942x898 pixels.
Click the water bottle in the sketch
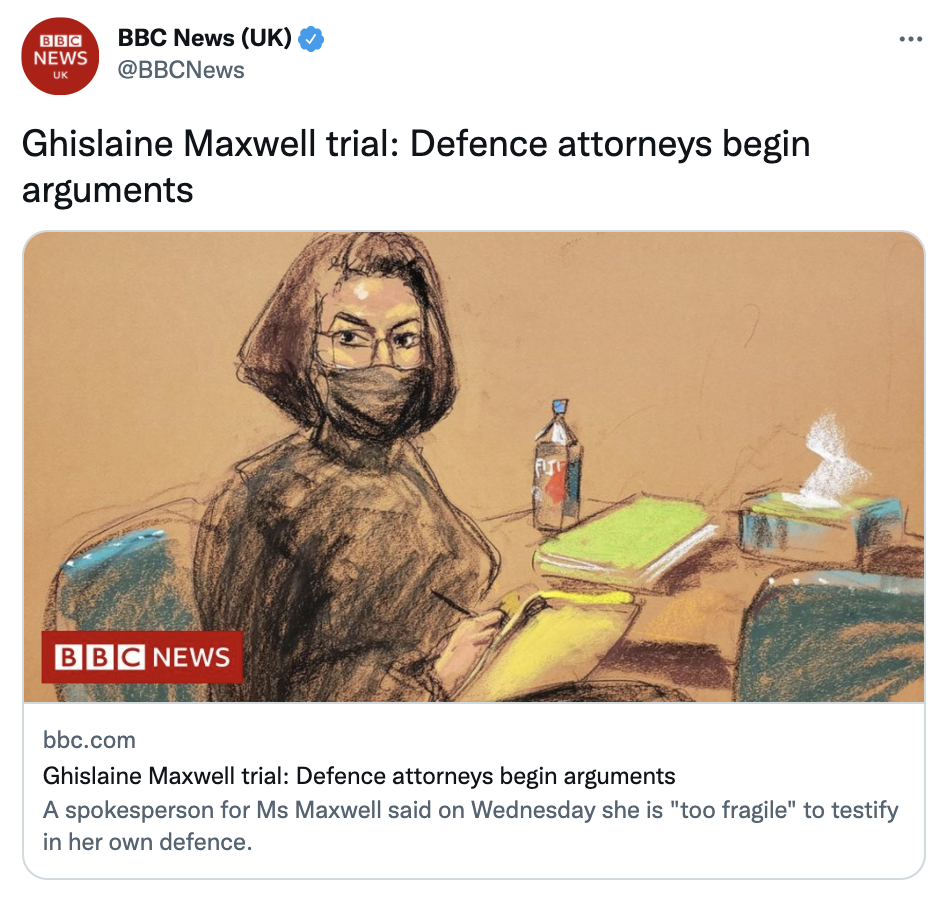(557, 466)
